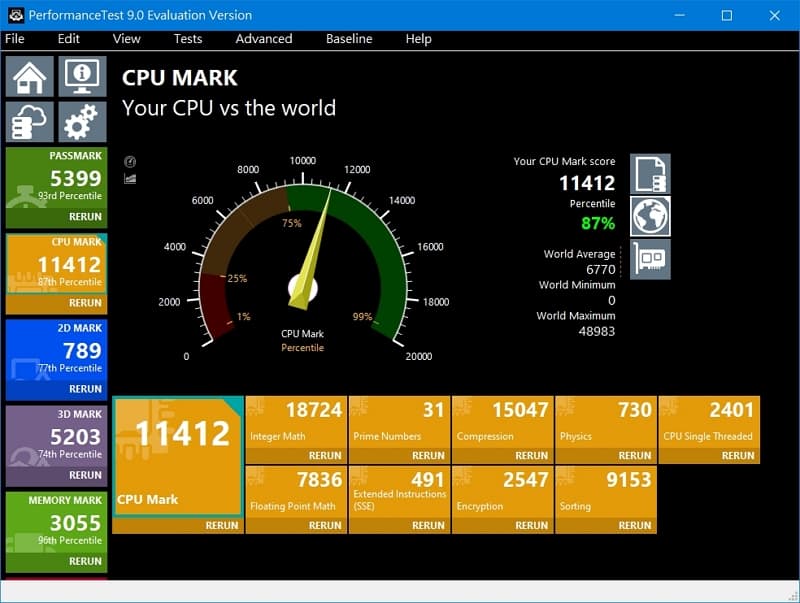This screenshot has width=800, height=603.
Task: Select the 2D Mark 789 tile
Action: [56, 350]
